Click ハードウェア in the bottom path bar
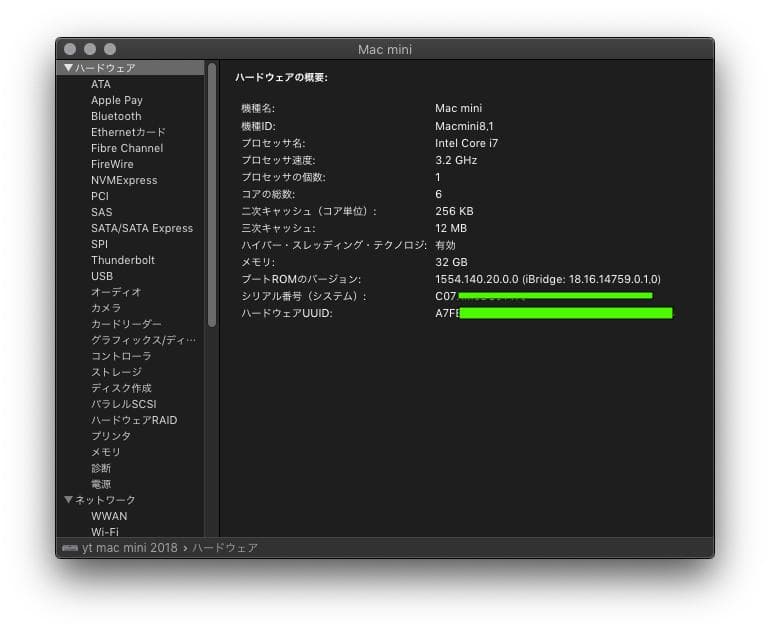 click(225, 548)
